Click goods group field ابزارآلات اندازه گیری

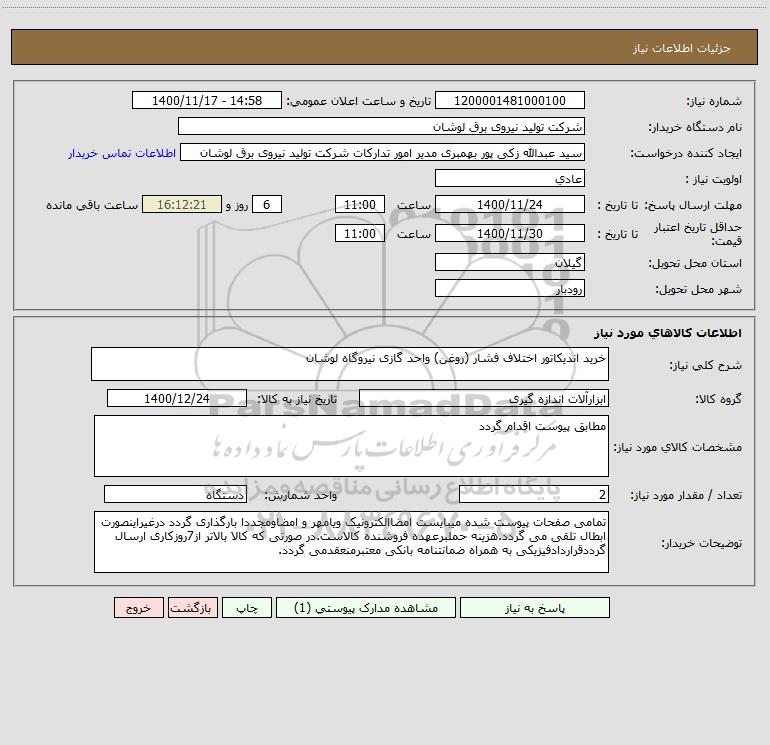coord(484,398)
